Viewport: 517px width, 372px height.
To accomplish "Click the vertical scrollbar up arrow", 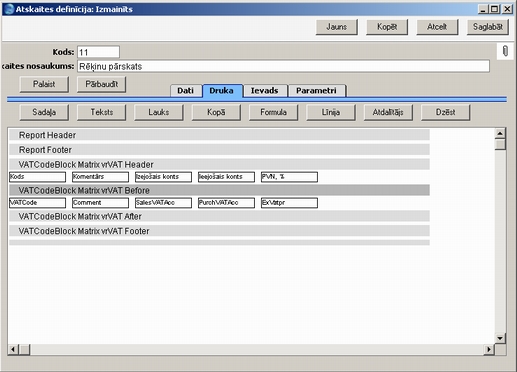I will (x=500, y=134).
